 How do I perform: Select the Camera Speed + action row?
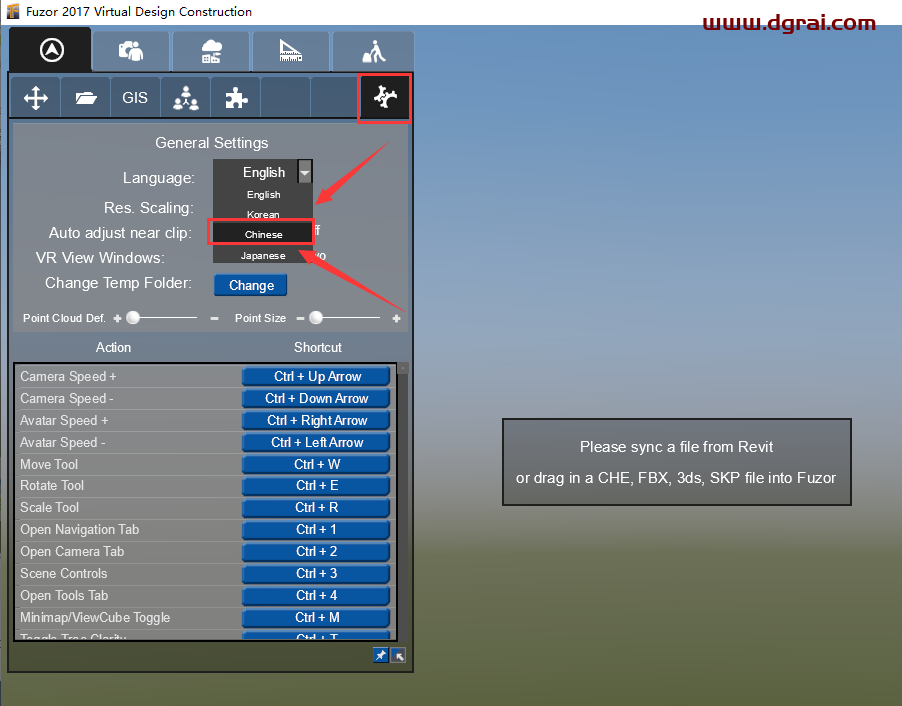pos(128,376)
